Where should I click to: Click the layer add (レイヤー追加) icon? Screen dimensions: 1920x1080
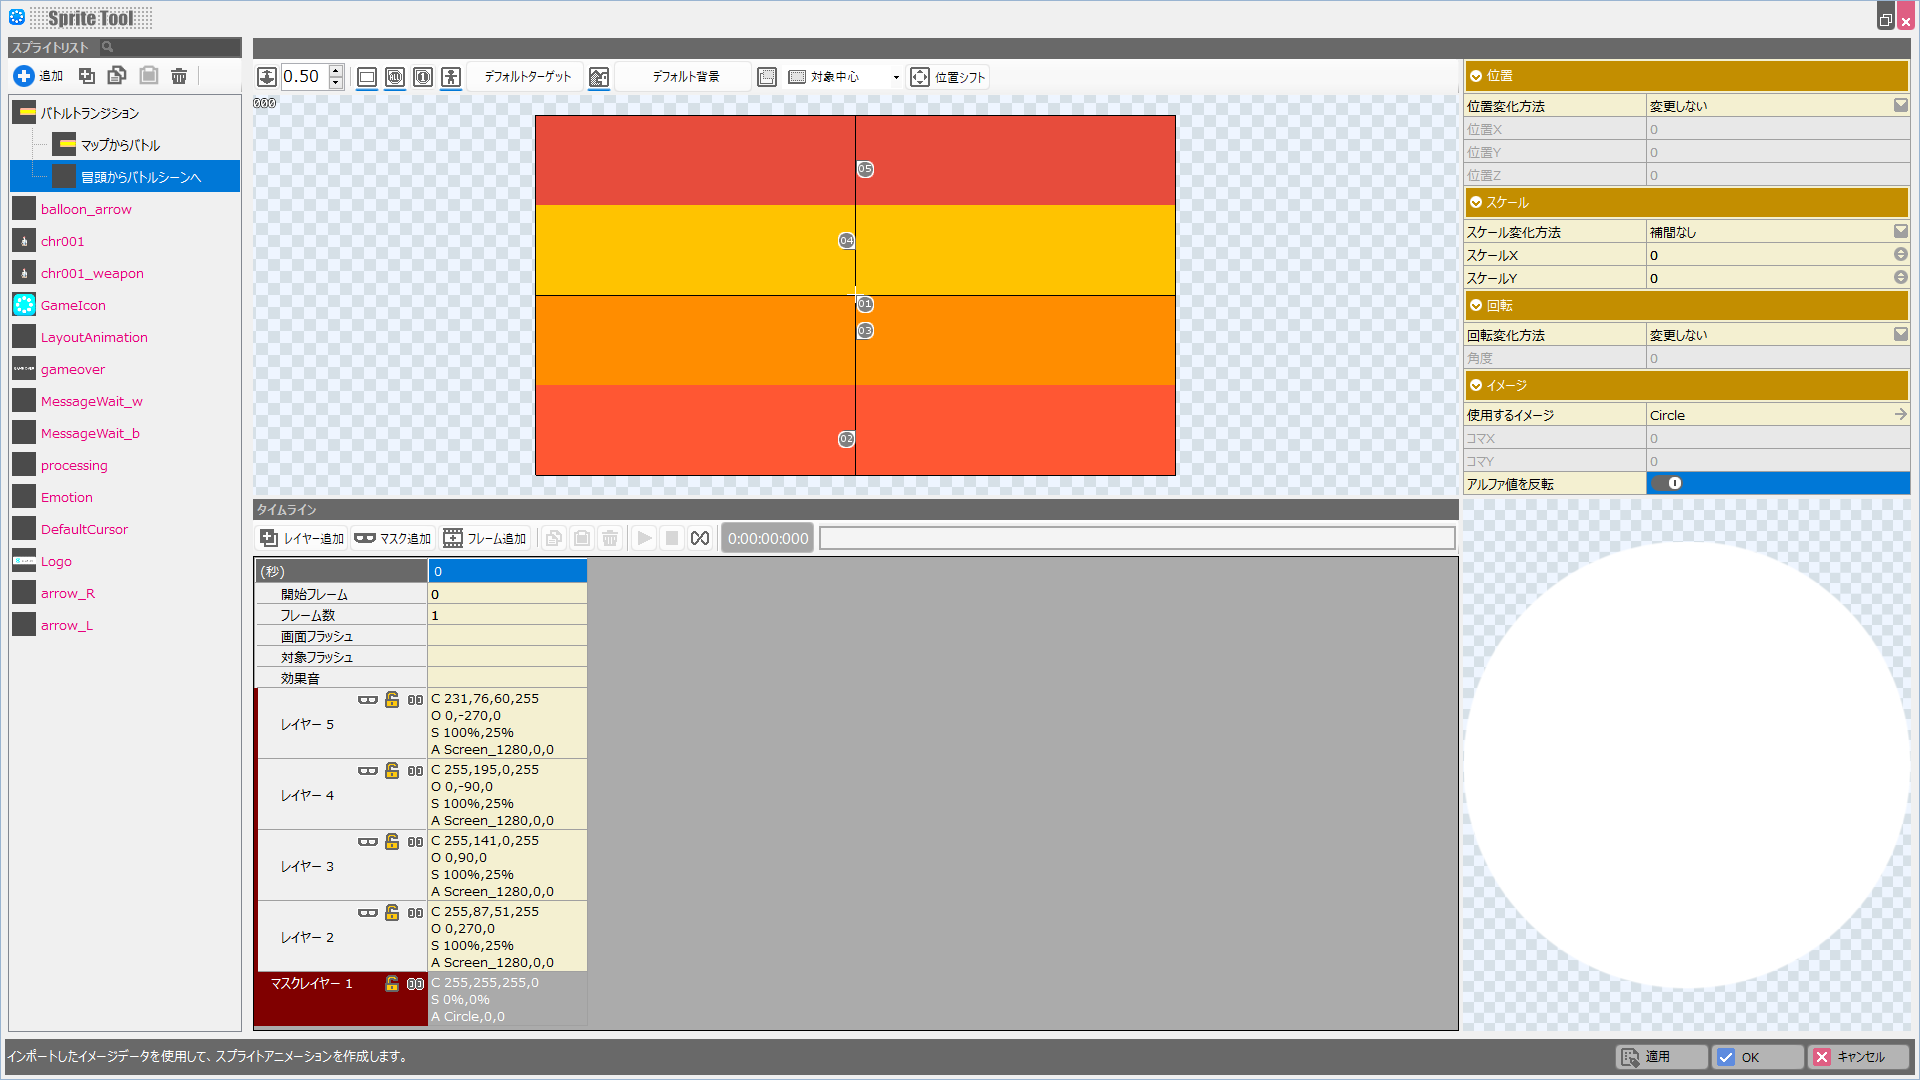click(x=269, y=539)
